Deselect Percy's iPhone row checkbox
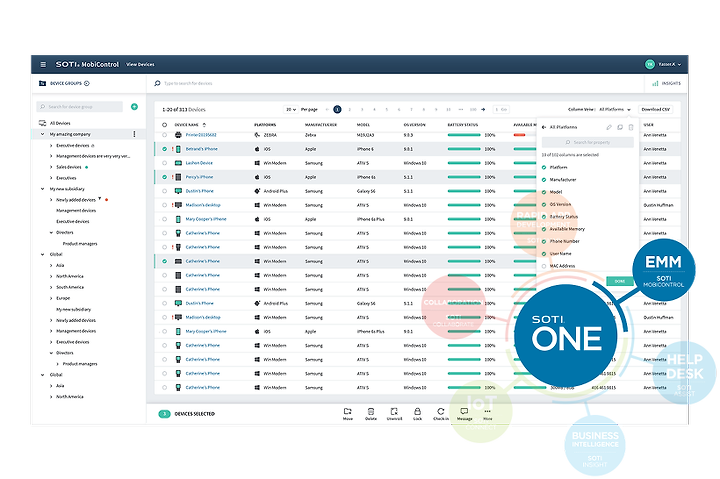 (x=164, y=177)
